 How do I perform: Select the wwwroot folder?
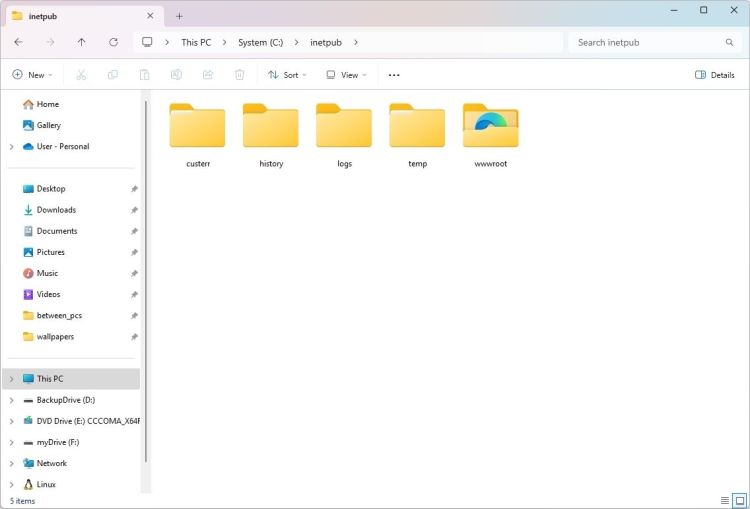490,135
